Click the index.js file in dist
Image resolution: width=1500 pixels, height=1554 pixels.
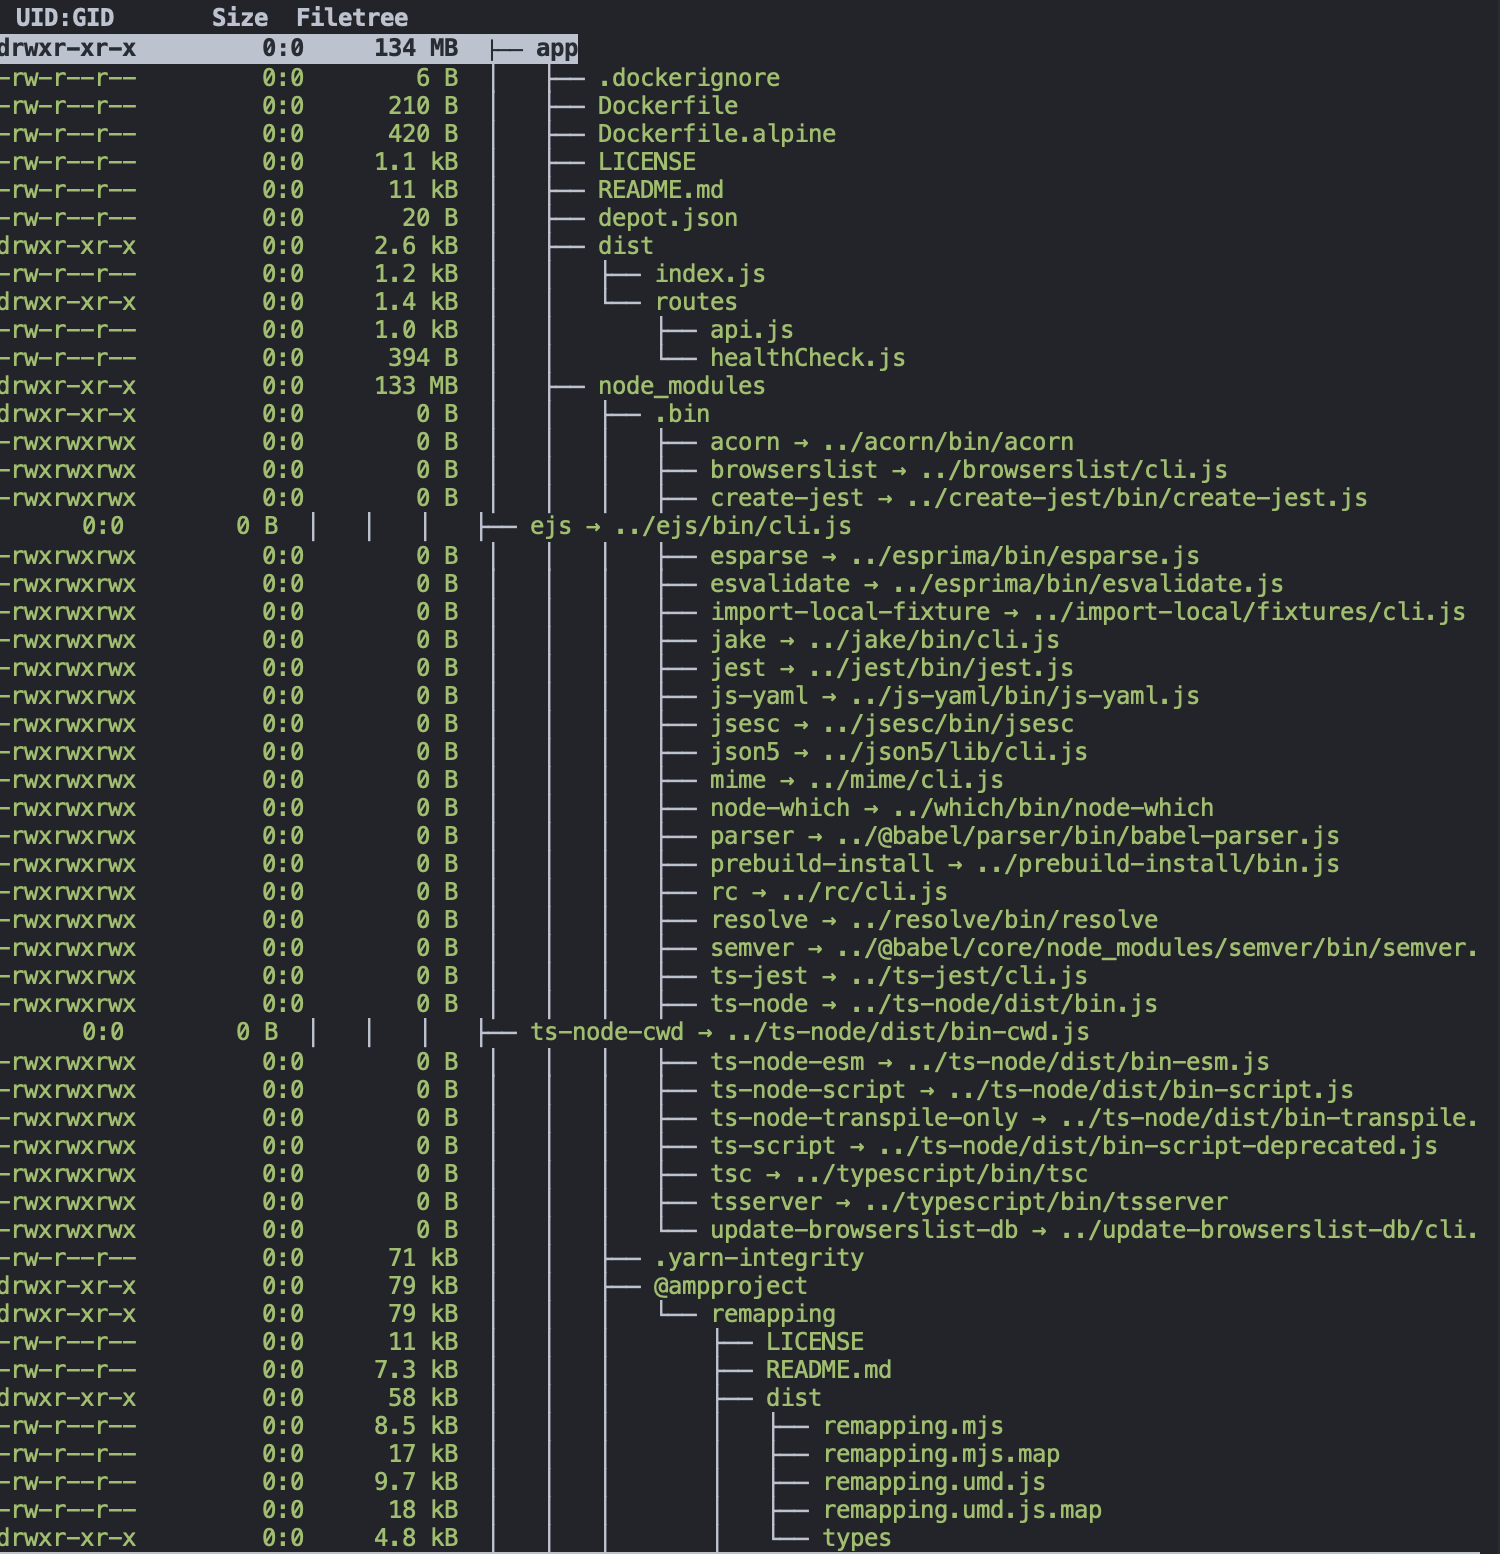click(x=710, y=274)
